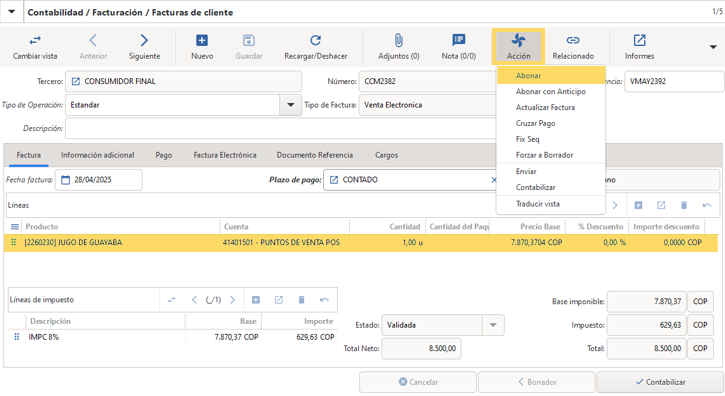Image resolution: width=725 pixels, height=396 pixels.
Task: Click the drag handle of JUGO DE GUAYABA row
Action: 13,242
